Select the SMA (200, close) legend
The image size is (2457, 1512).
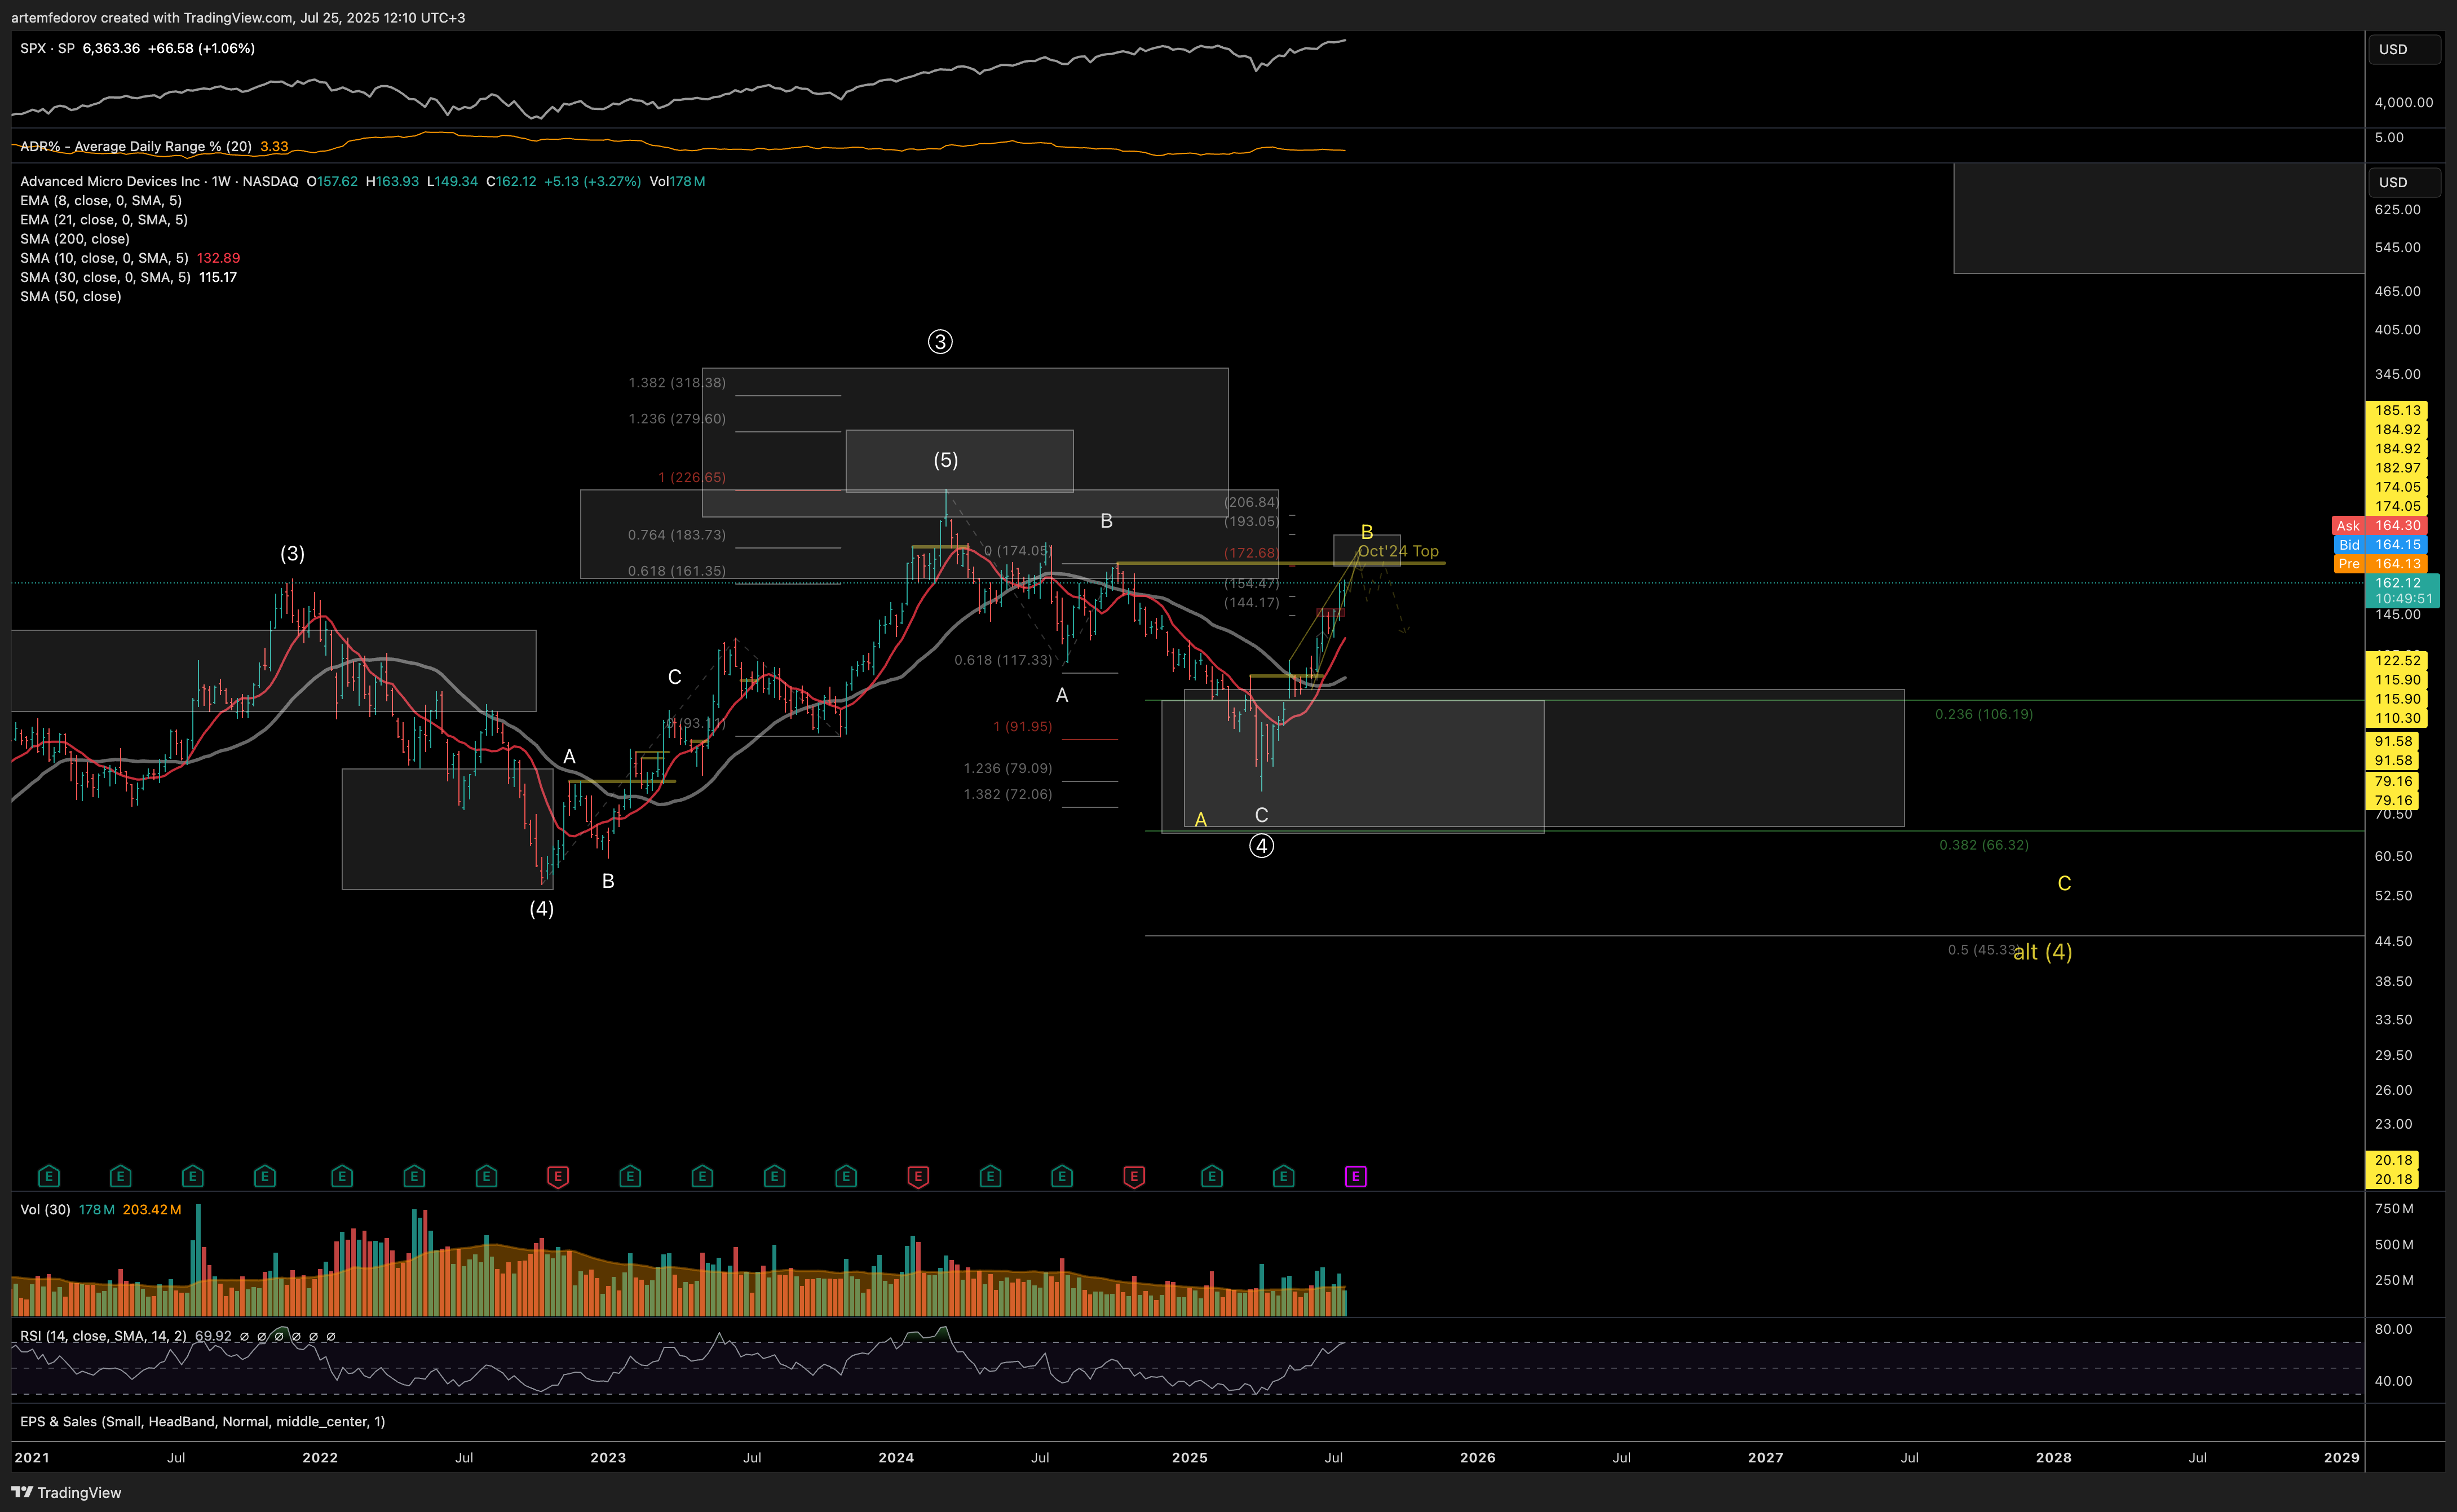pos(75,238)
